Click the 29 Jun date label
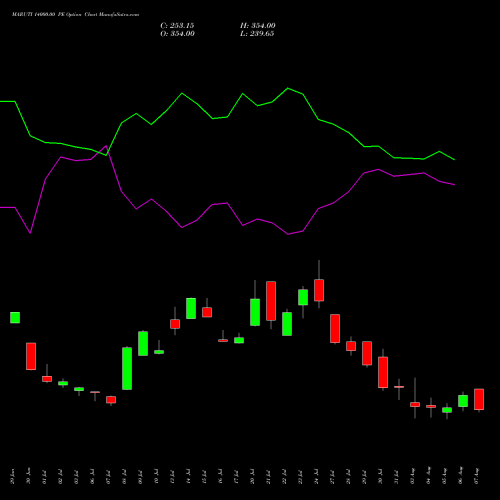Image resolution: width=500 pixels, height=500 pixels. point(12,477)
